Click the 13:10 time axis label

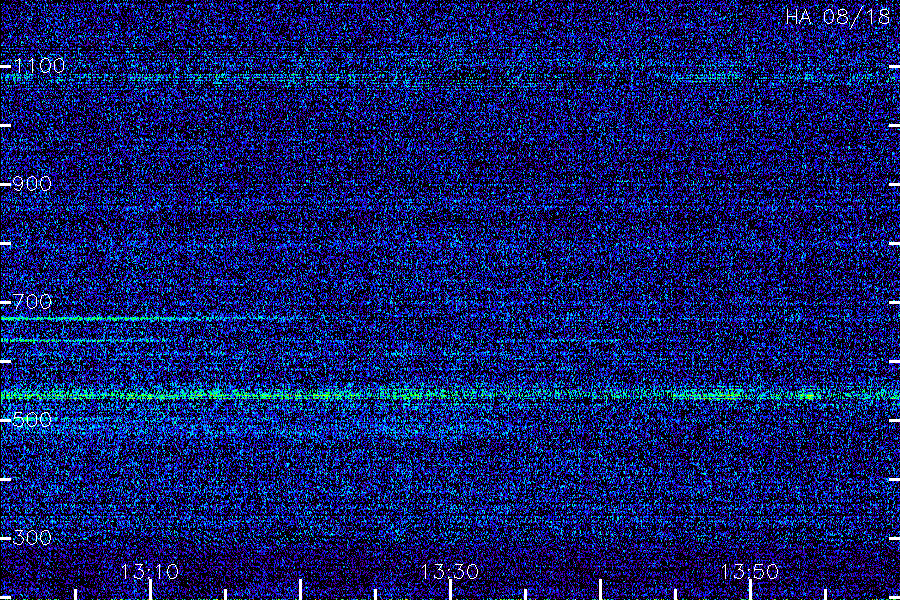pos(150,571)
